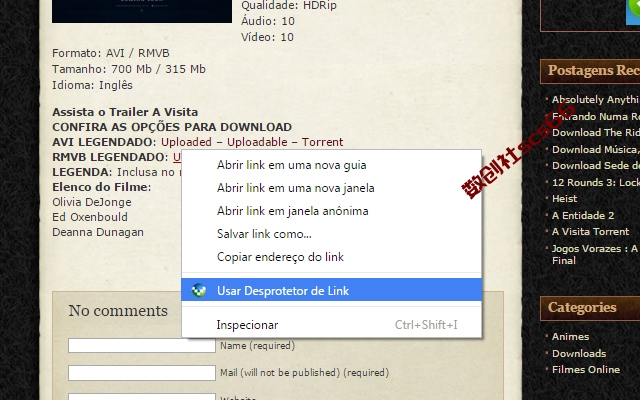
Task: Choose Salvar link como...
Action: [x=331, y=234]
